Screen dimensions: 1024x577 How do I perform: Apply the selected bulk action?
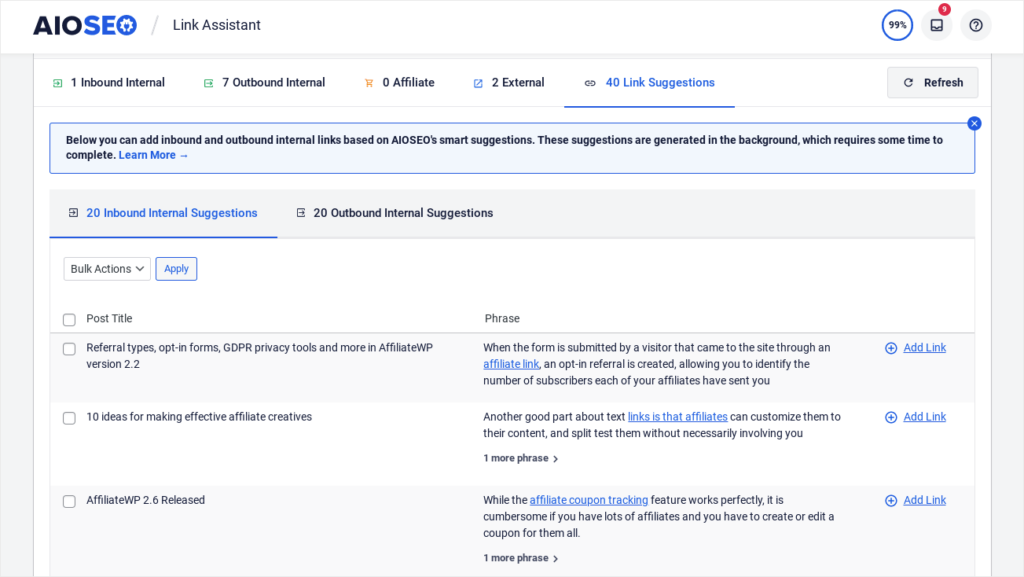(176, 269)
